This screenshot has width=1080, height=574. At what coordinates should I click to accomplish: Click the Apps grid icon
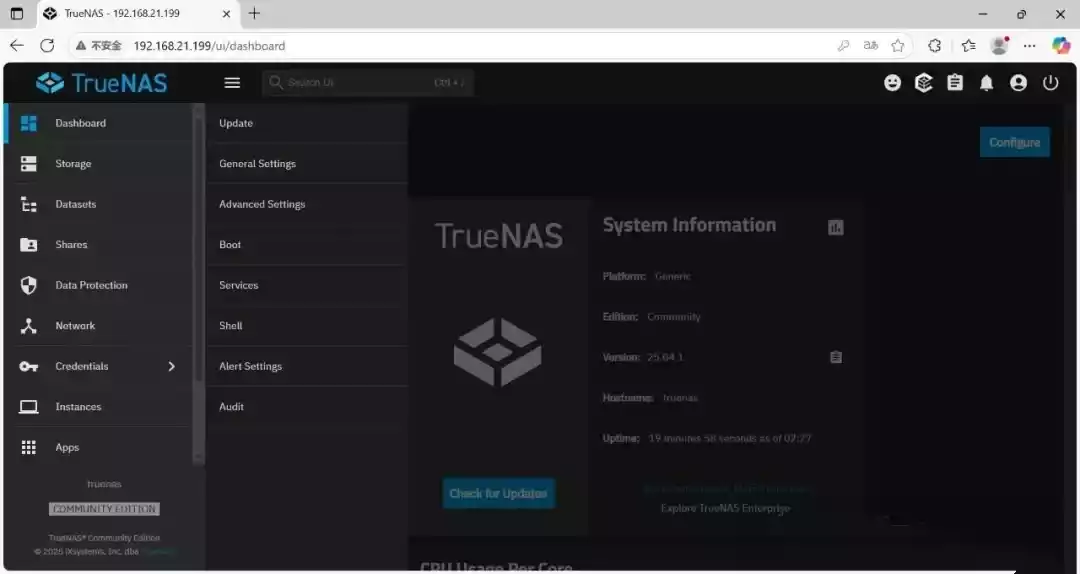pos(28,448)
